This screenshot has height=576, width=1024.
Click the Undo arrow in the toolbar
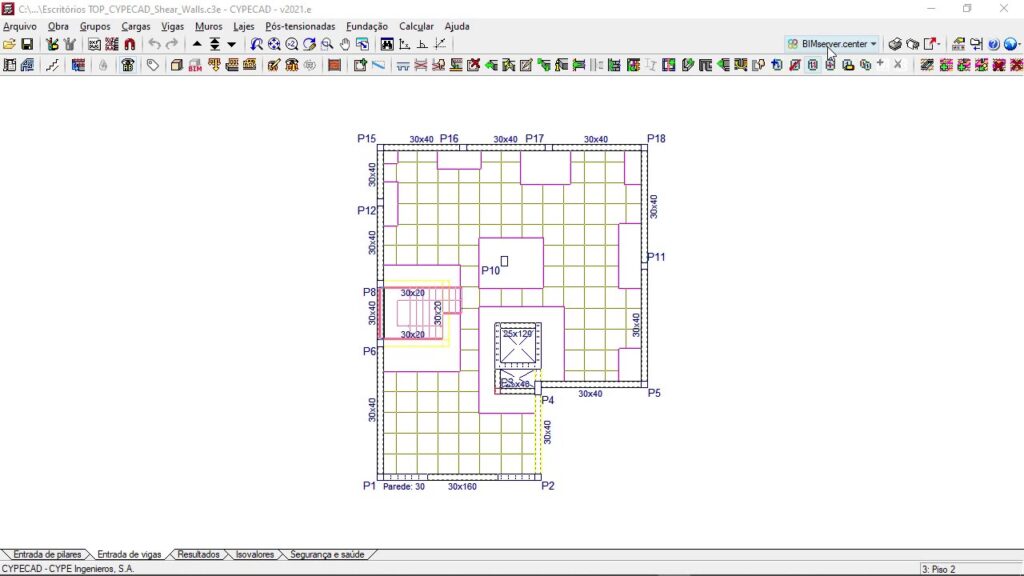154,44
